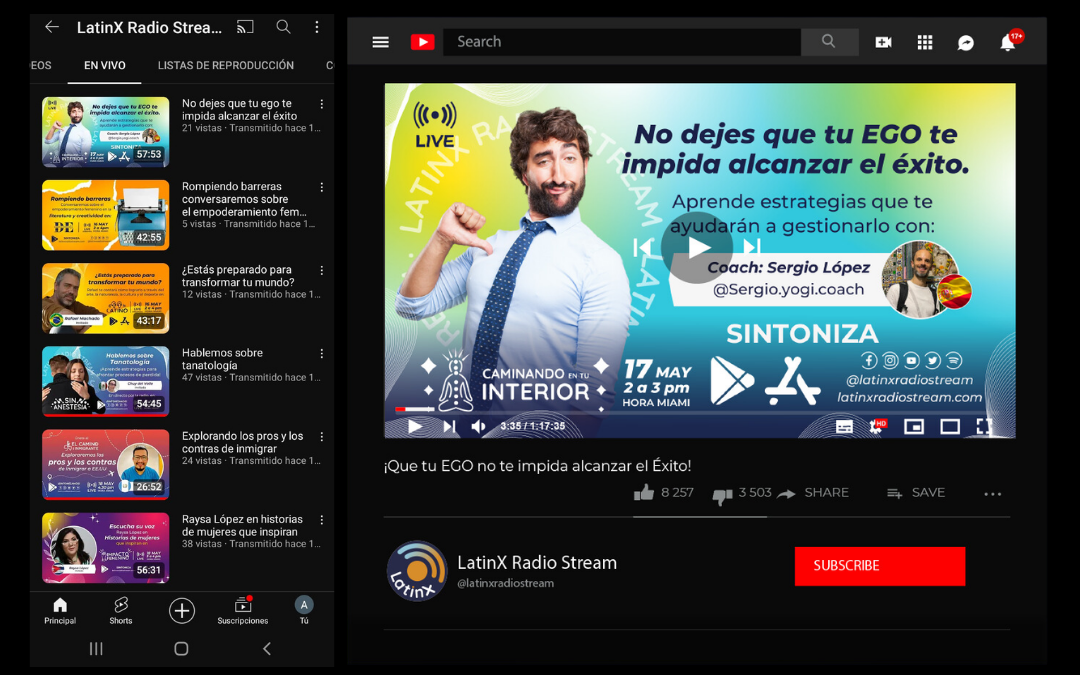The image size is (1080, 675).
Task: Select '¿Estás preparado para transformar tu mundo?' title
Action: 238,276
